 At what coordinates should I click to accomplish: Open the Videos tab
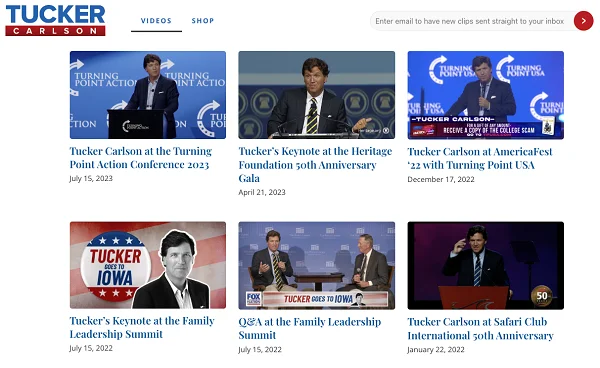click(156, 21)
